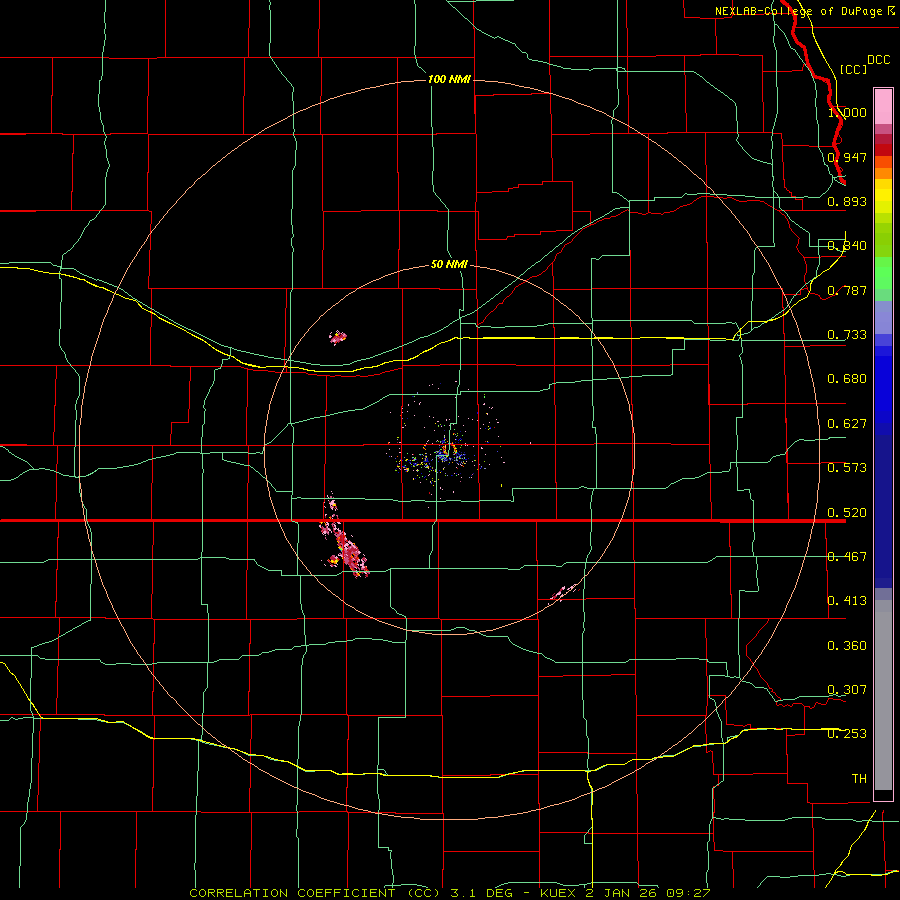Click the [CC] legend header label

coord(853,69)
